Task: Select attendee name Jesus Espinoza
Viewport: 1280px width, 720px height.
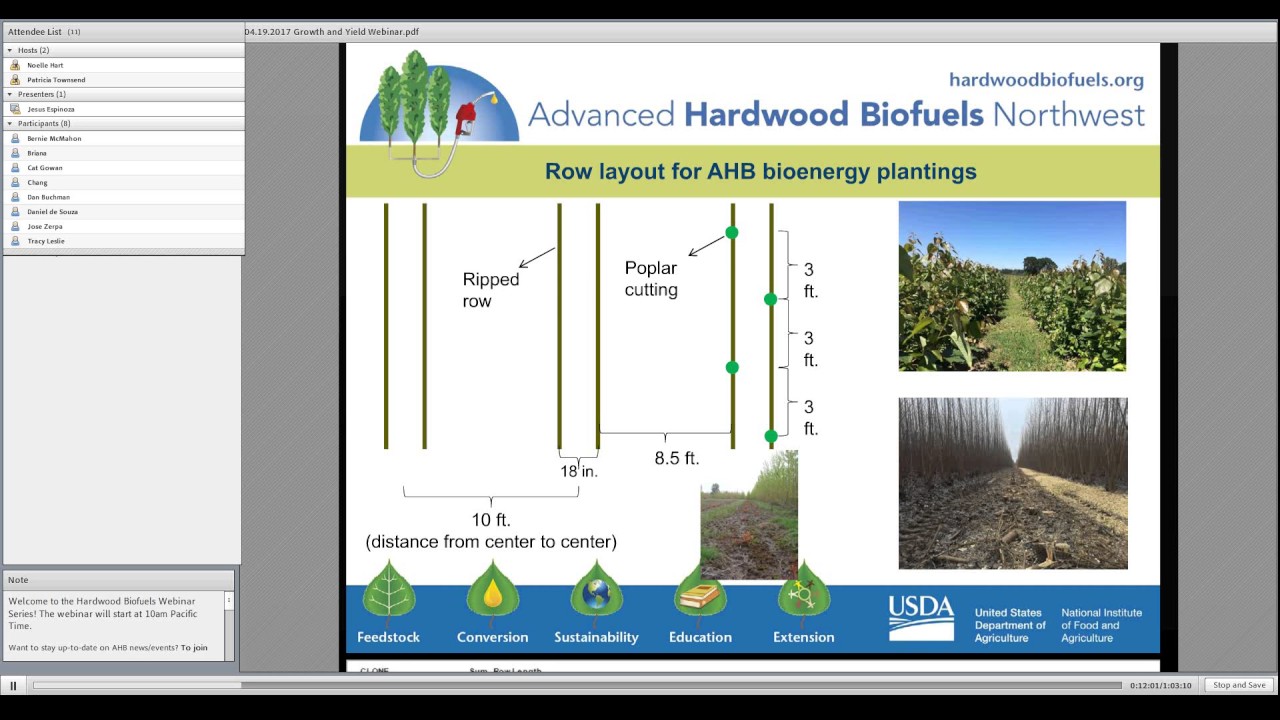Action: click(51, 109)
